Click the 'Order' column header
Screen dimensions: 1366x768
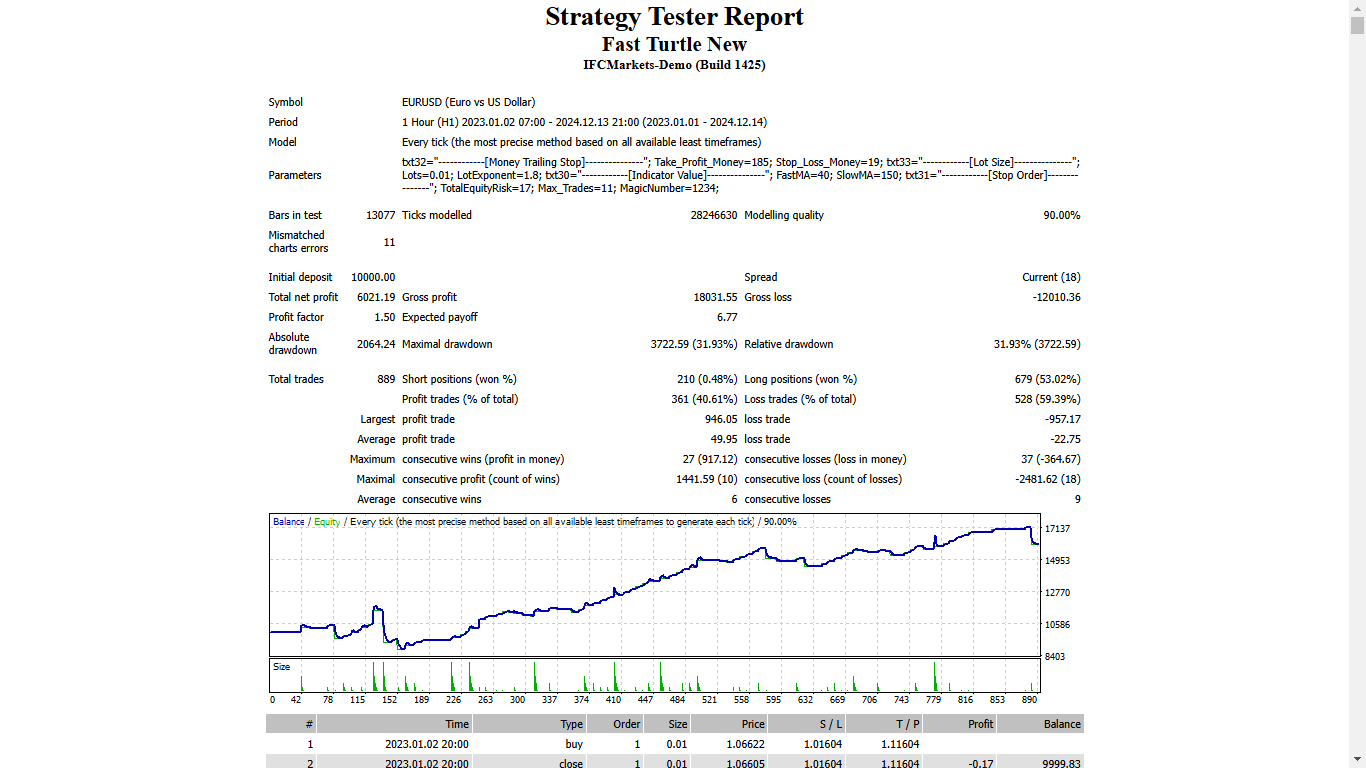point(615,724)
